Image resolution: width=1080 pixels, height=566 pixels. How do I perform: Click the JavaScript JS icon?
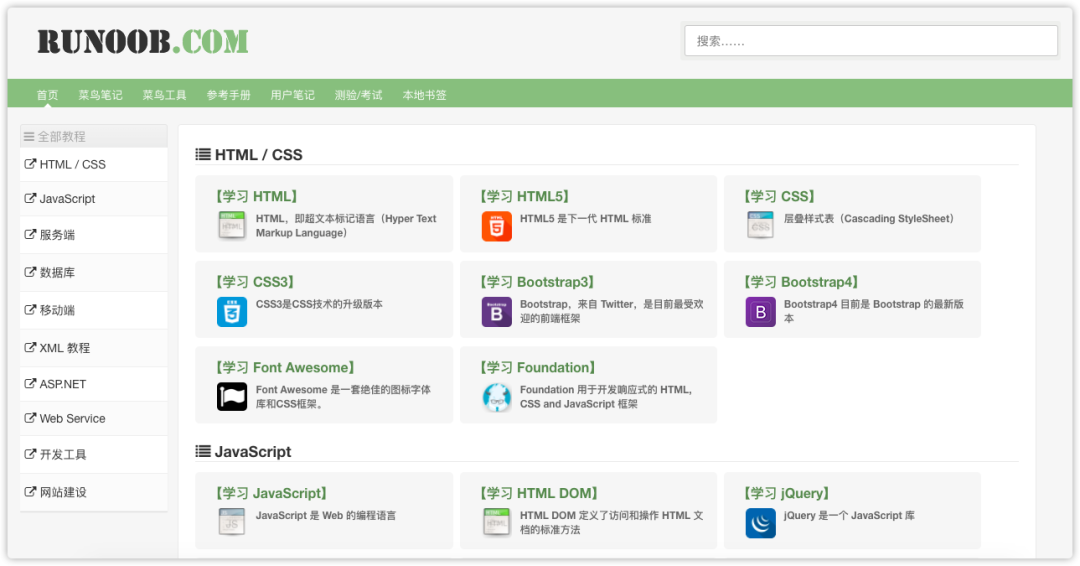(231, 523)
